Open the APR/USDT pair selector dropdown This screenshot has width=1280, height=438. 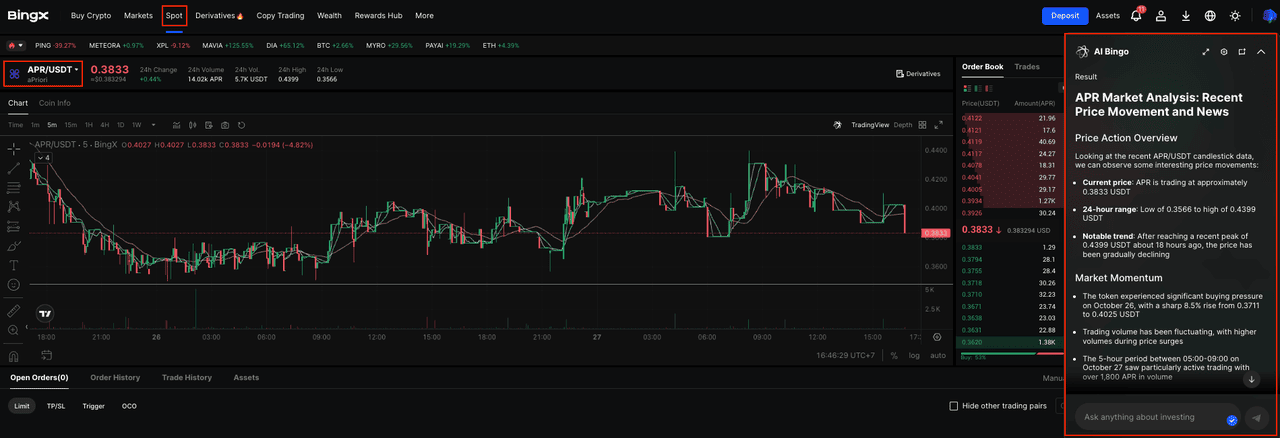click(x=46, y=73)
